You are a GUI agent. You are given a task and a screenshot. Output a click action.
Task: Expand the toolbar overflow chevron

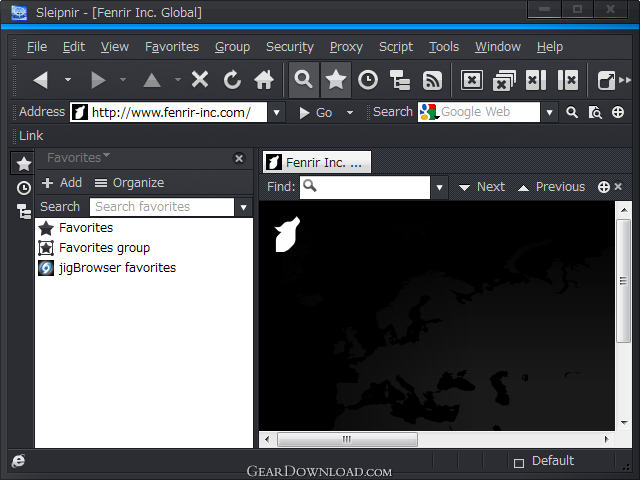pos(624,80)
